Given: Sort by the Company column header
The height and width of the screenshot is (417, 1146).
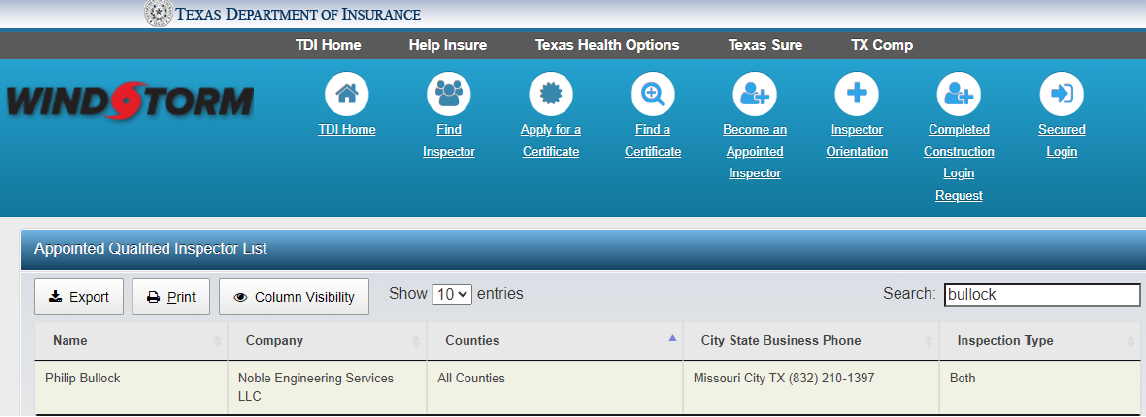Looking at the screenshot, I should point(327,341).
